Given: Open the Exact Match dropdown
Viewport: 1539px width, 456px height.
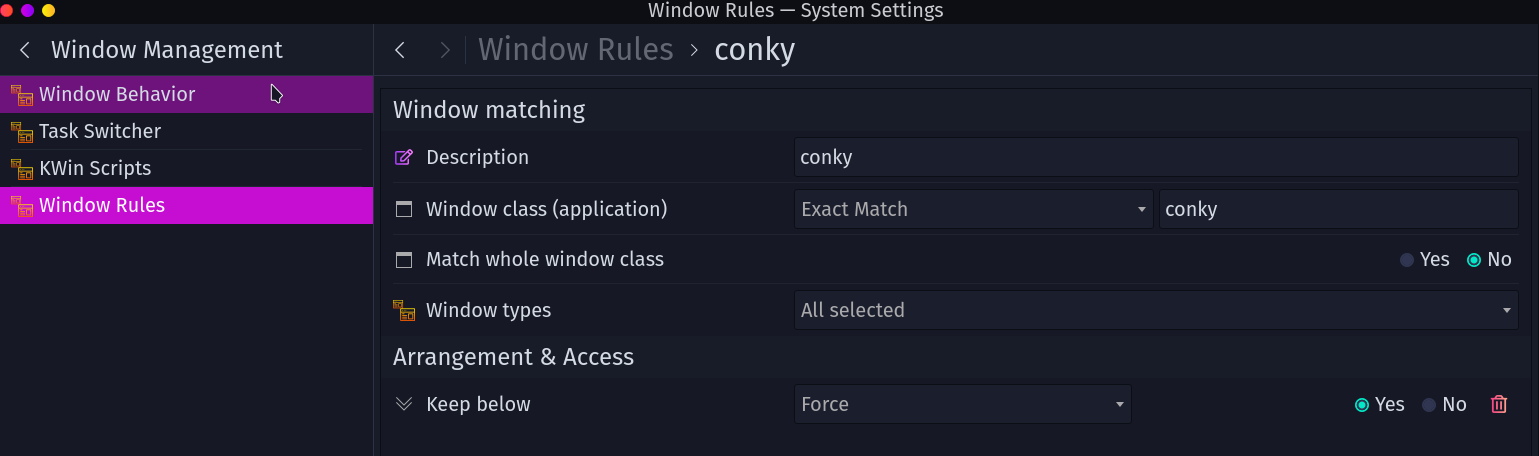Looking at the screenshot, I should pyautogui.click(x=973, y=209).
